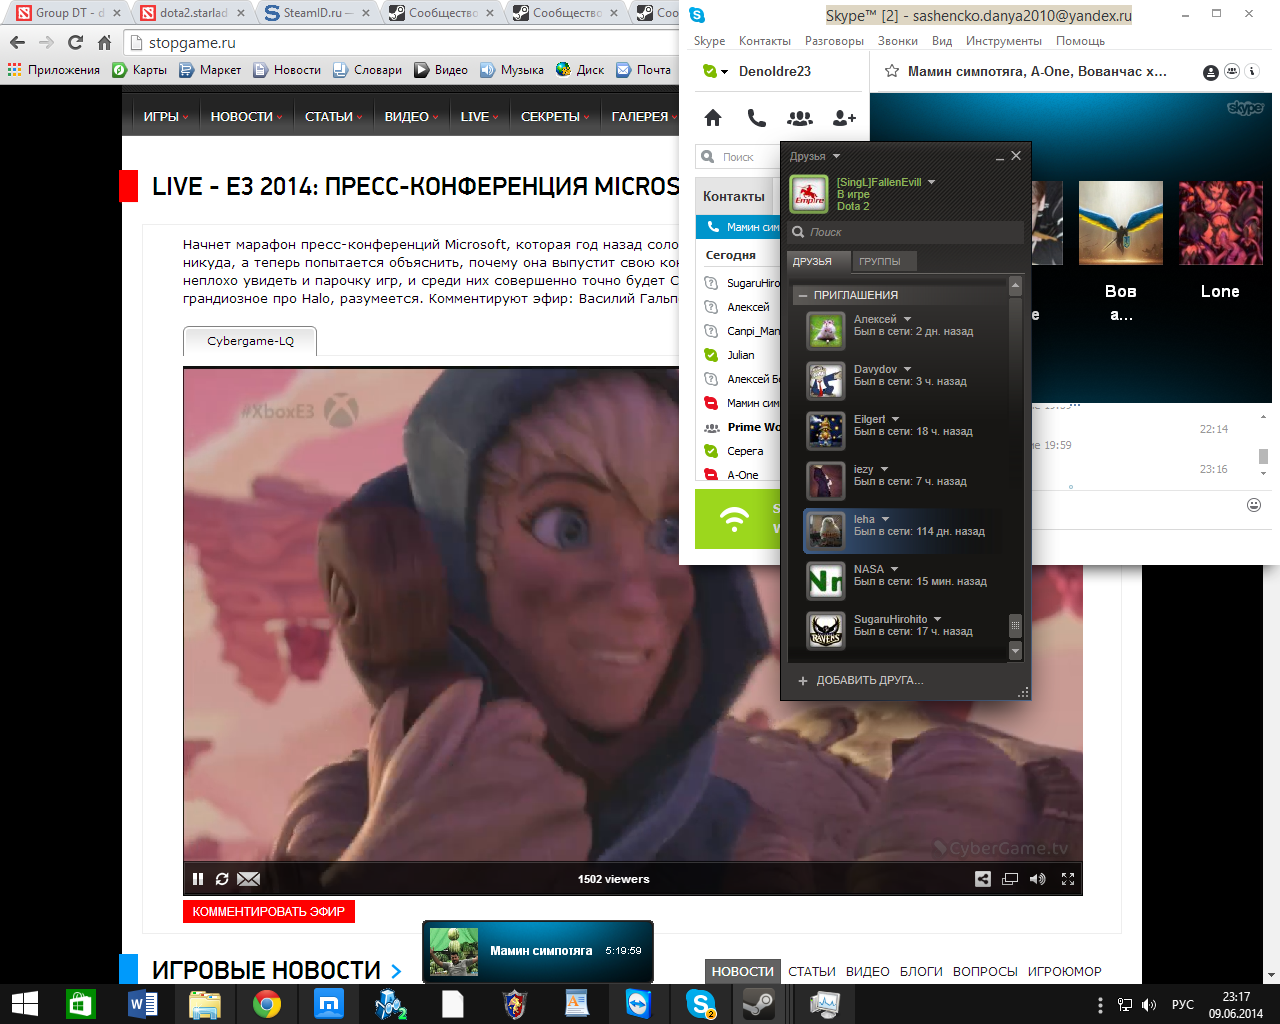1280x1024 pixels.
Task: Click the envelope icon in player
Action: pyautogui.click(x=249, y=879)
